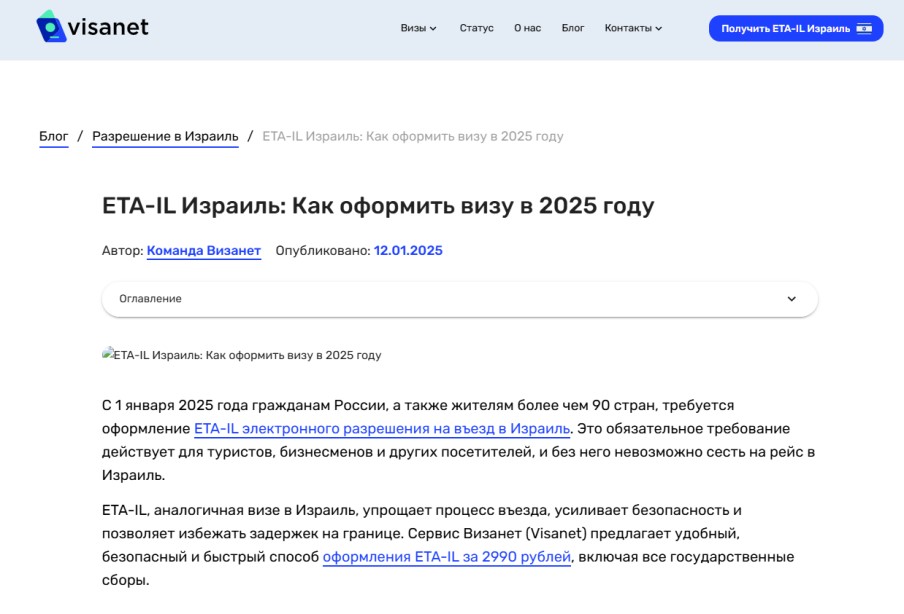This screenshot has width=904, height=614.
Task: Navigate to Блог breadcrumb link
Action: 54,137
